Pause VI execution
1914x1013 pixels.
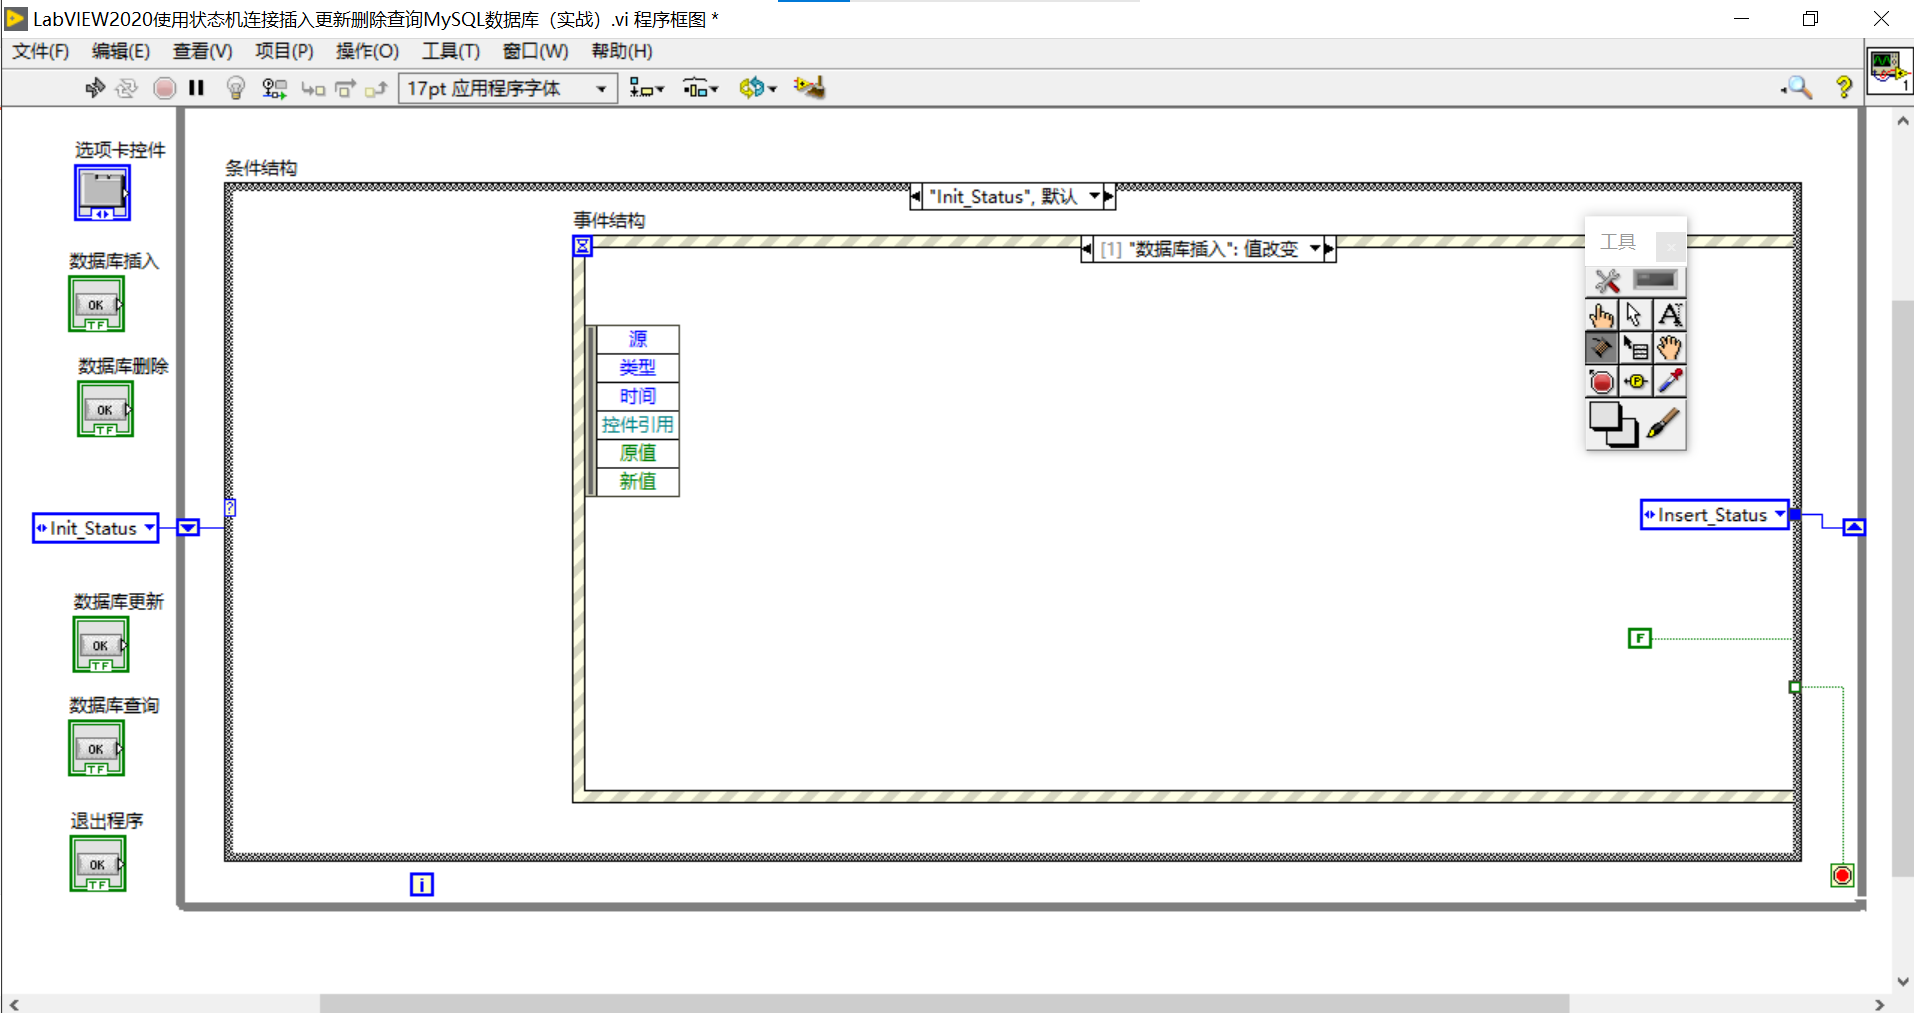click(x=196, y=88)
